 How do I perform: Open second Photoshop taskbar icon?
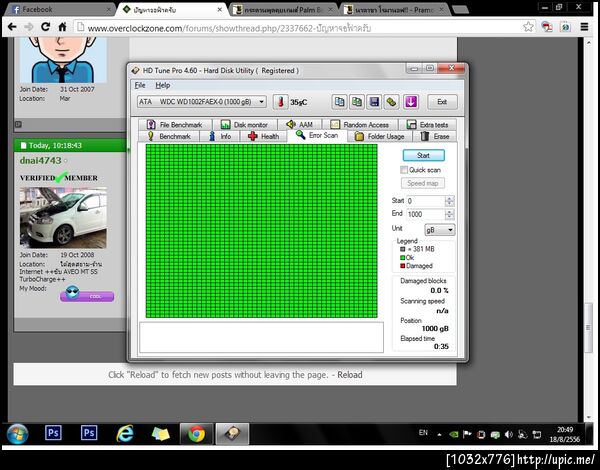(x=89, y=433)
